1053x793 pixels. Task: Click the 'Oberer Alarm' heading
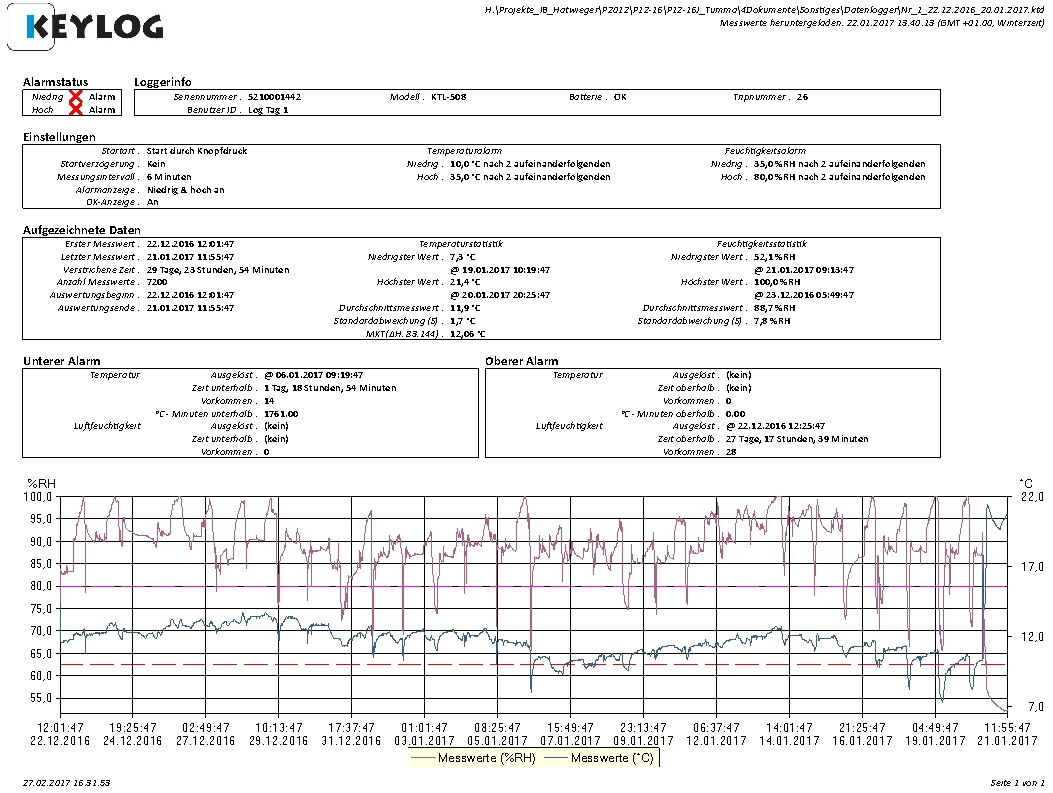(521, 361)
